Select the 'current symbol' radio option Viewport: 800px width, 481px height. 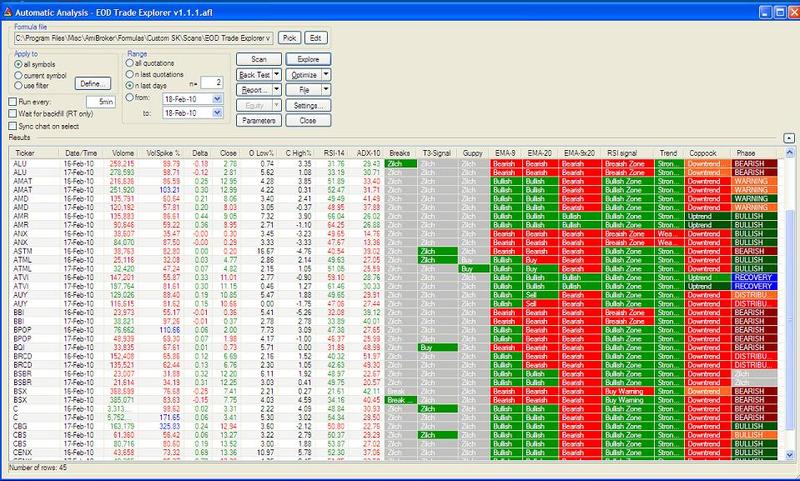(18, 75)
